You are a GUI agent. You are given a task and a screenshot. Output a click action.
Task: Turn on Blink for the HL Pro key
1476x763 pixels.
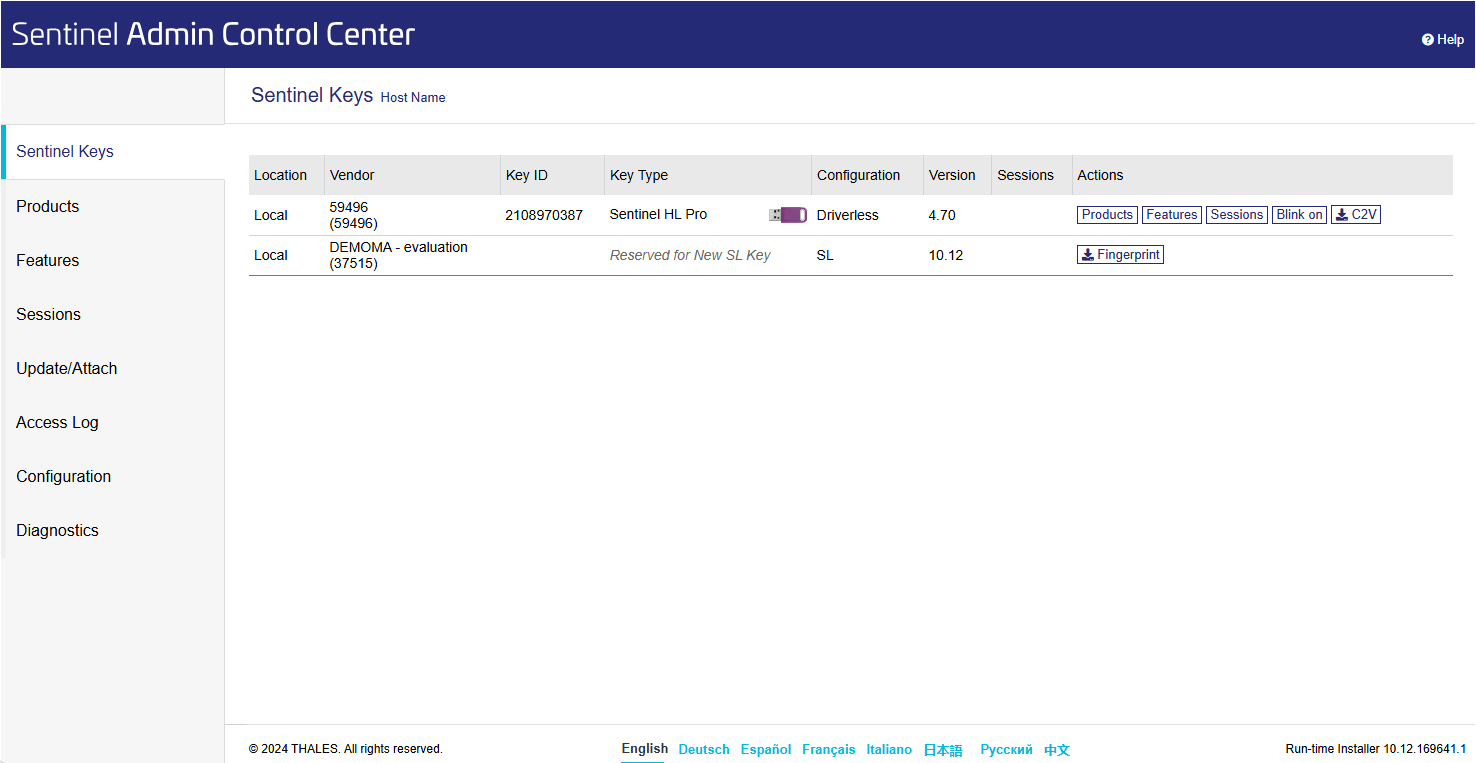click(1299, 215)
